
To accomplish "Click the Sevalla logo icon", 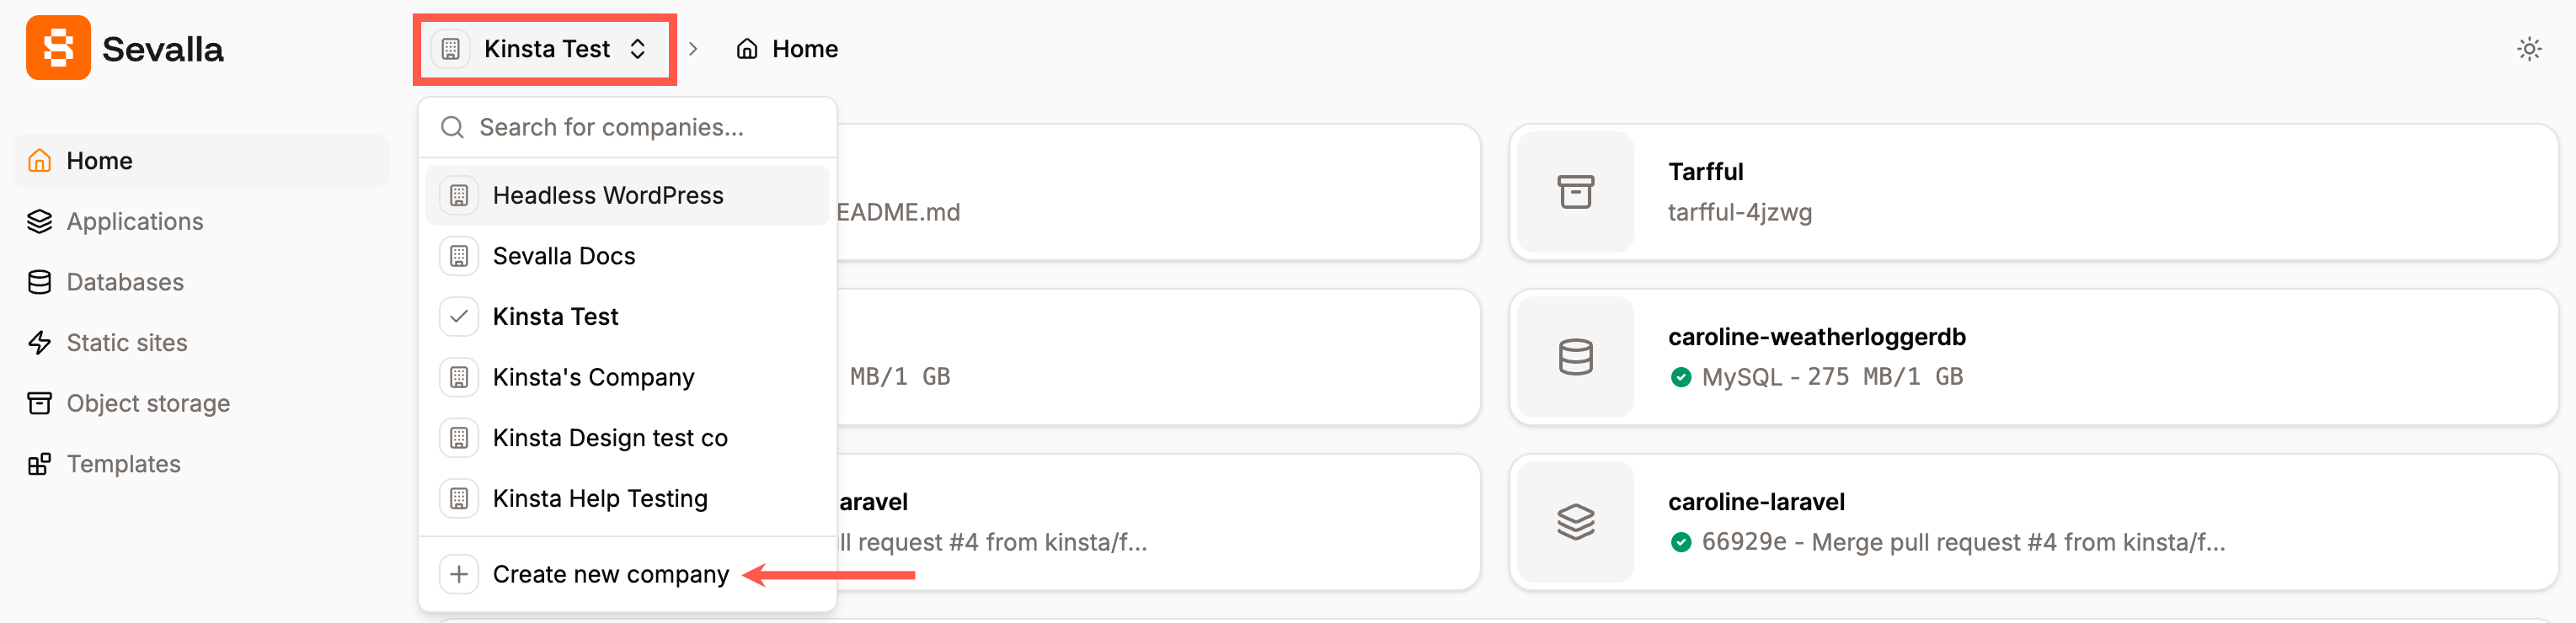I will 58,48.
